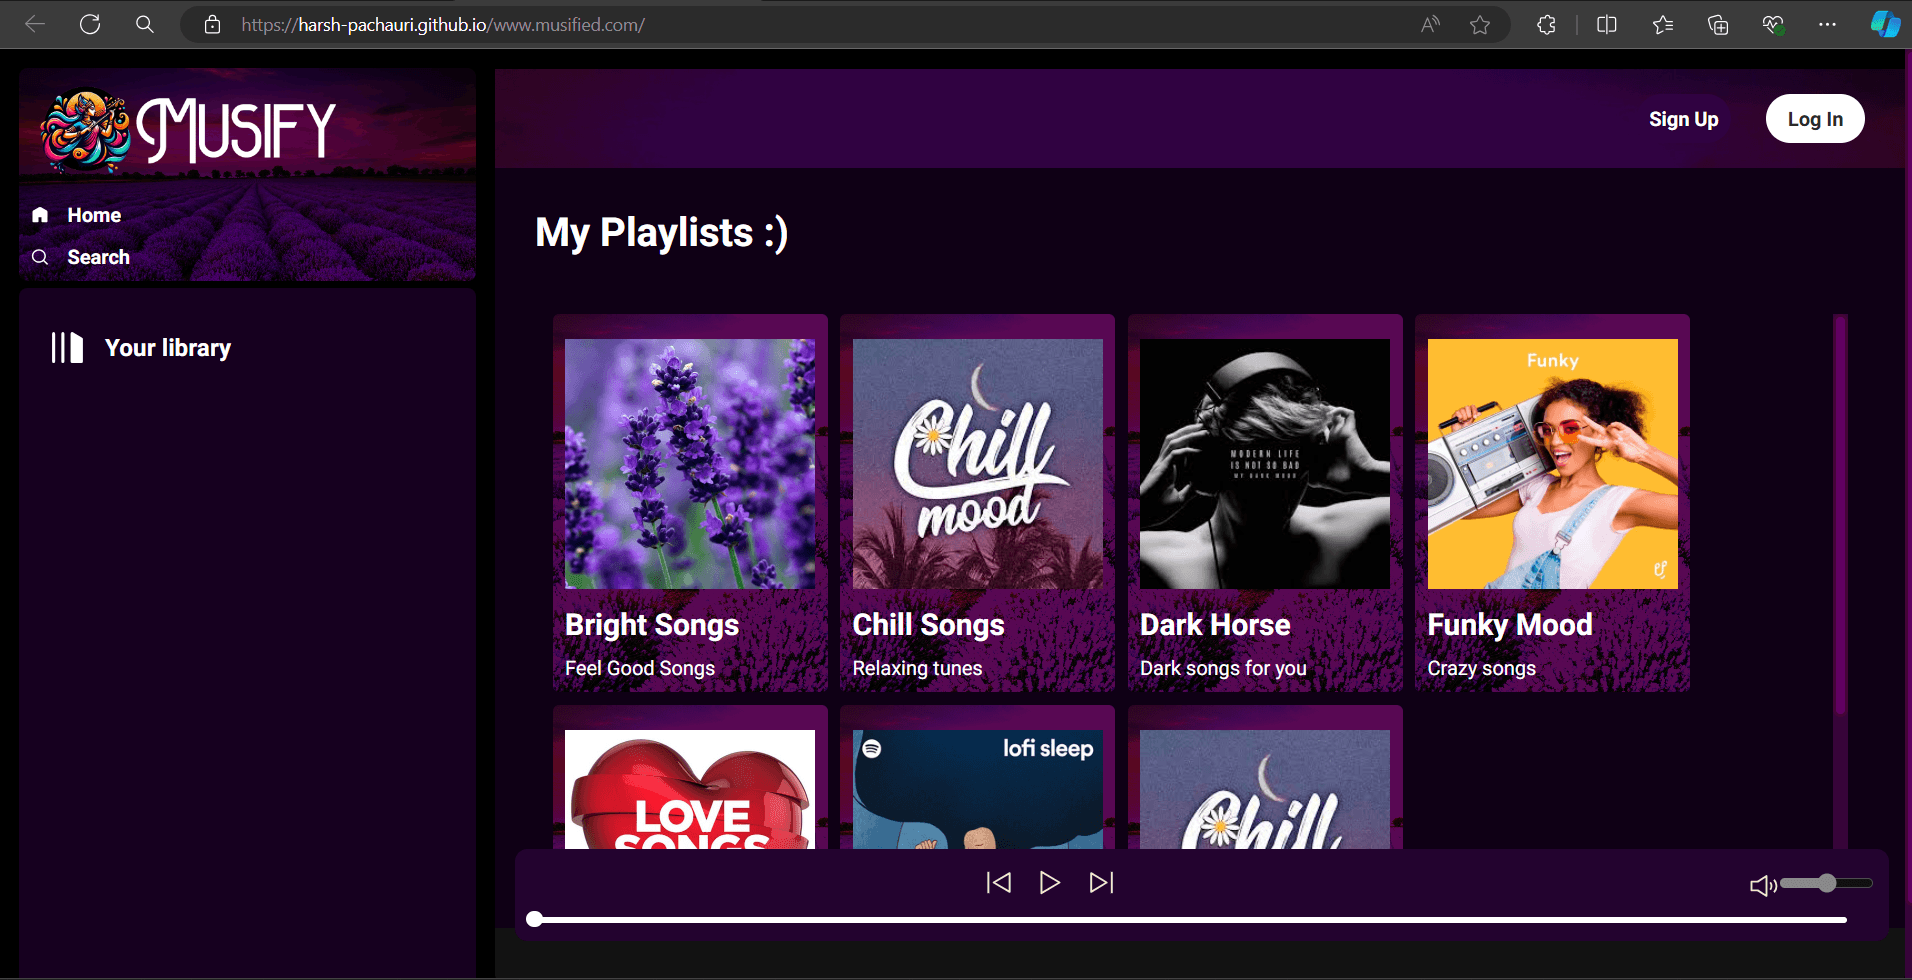1912x980 pixels.
Task: Skip to previous track
Action: (999, 882)
